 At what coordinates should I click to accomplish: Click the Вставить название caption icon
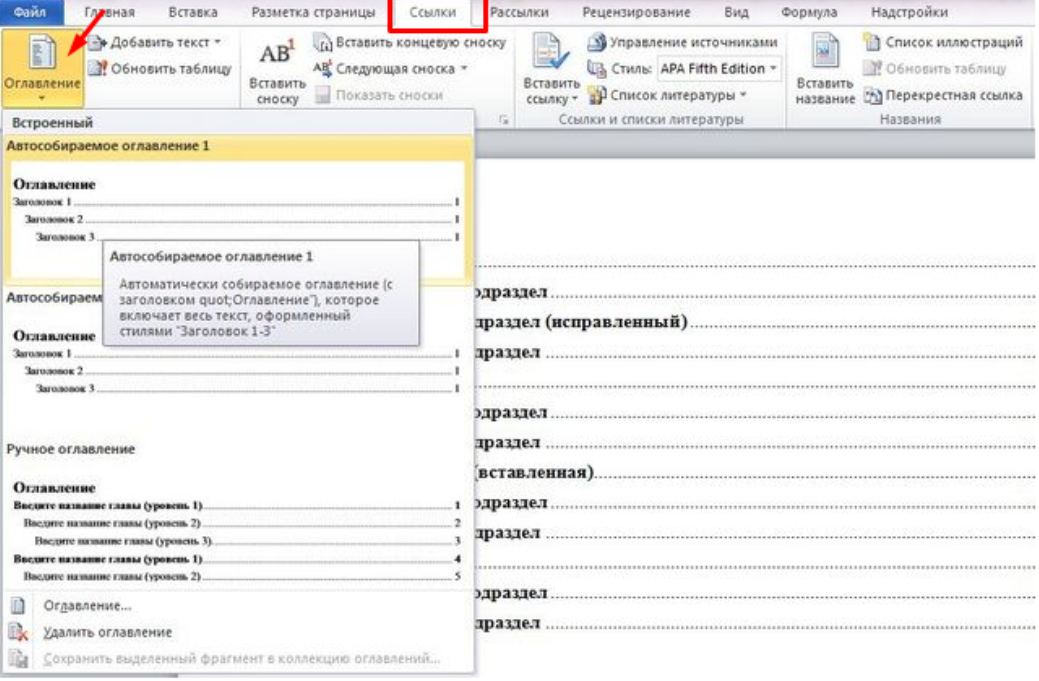(x=825, y=58)
